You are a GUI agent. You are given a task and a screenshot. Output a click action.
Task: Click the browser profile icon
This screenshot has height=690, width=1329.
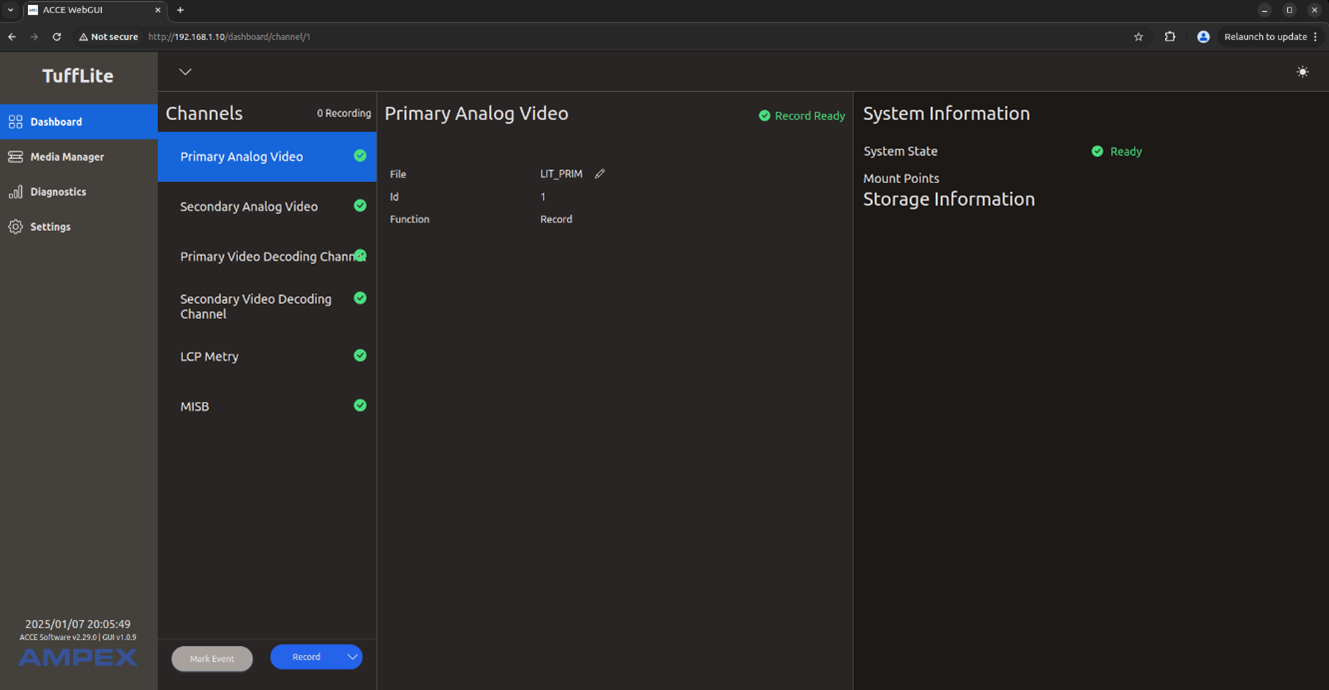pos(1202,36)
